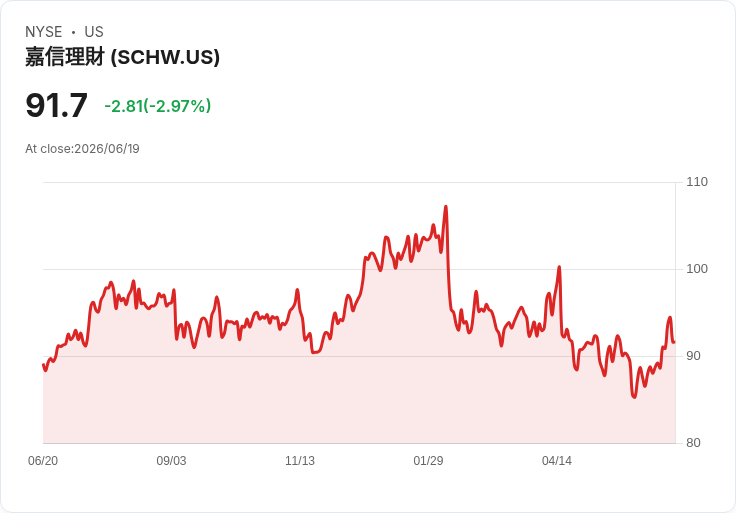Select the 06/20 date axis label
The image size is (736, 513).
coord(43,460)
